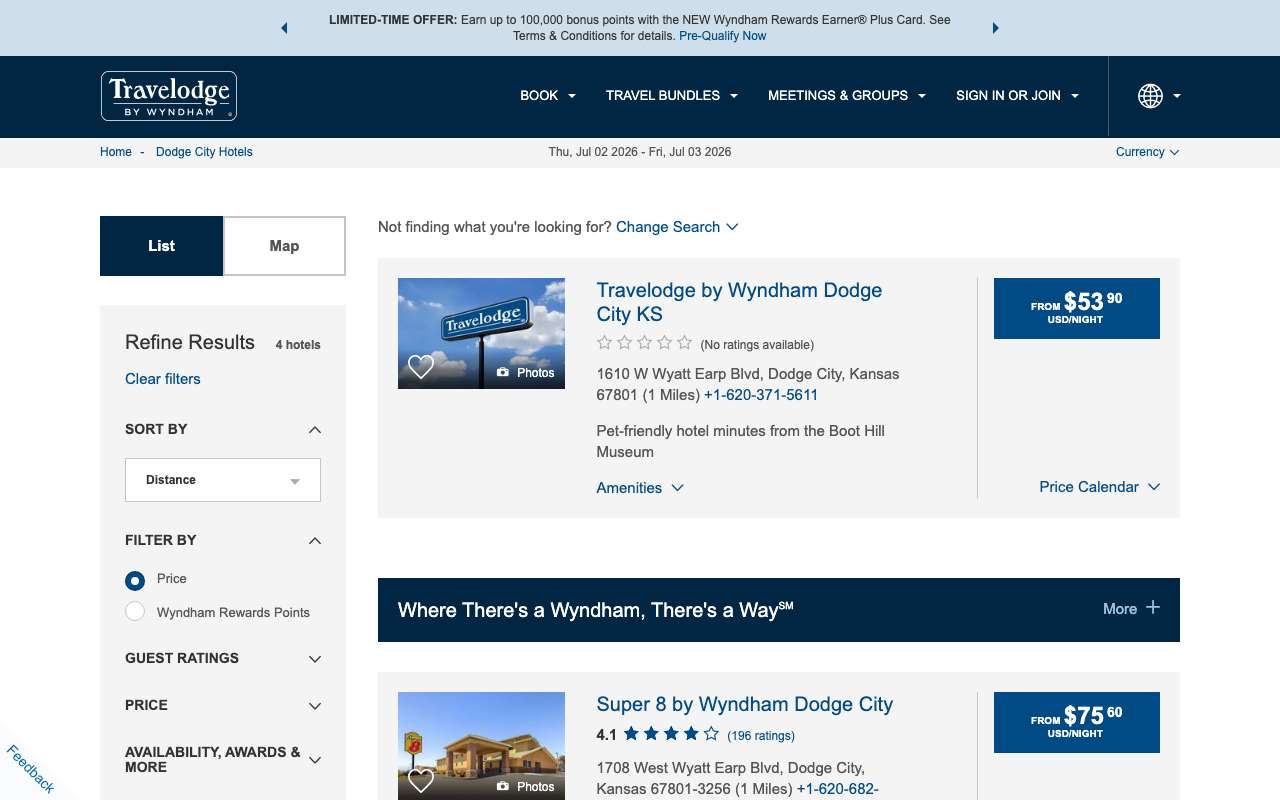
Task: Open the Currency dropdown
Action: pyautogui.click(x=1148, y=152)
